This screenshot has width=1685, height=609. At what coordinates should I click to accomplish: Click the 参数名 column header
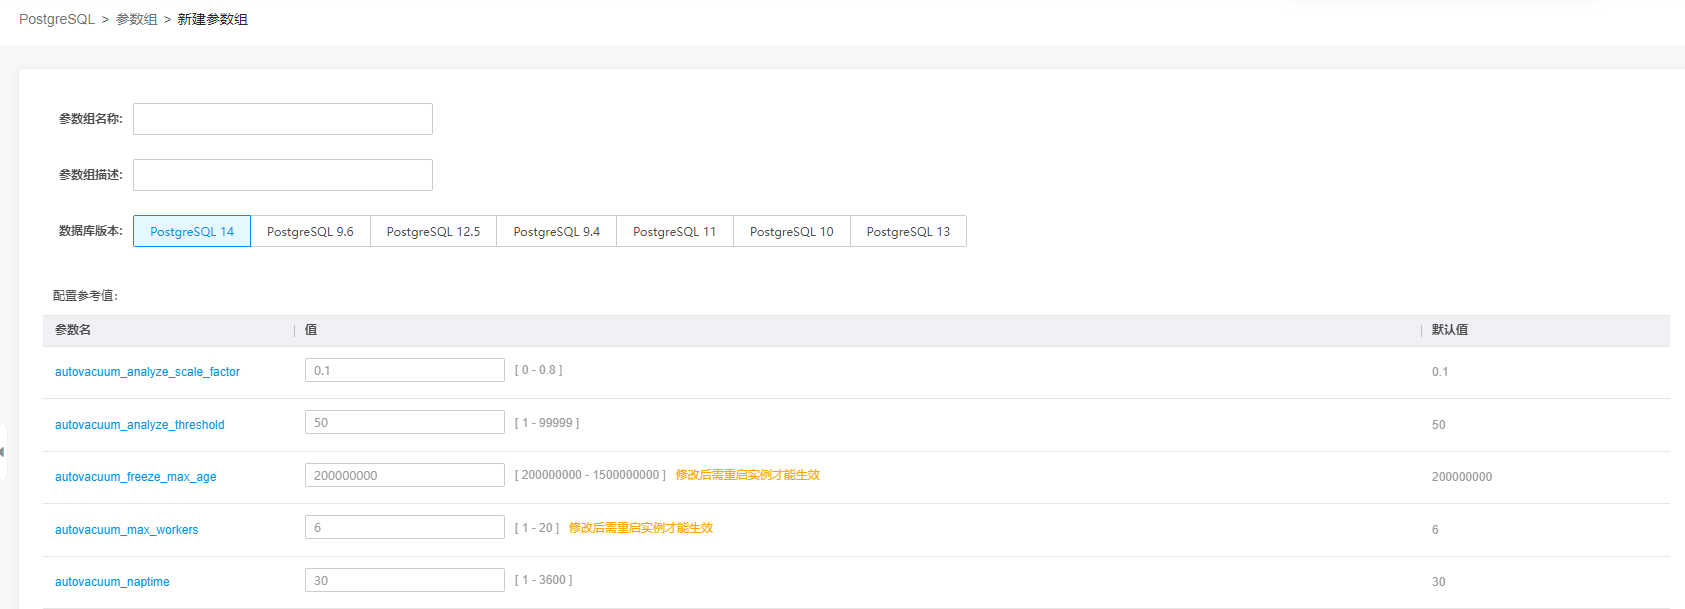(73, 330)
